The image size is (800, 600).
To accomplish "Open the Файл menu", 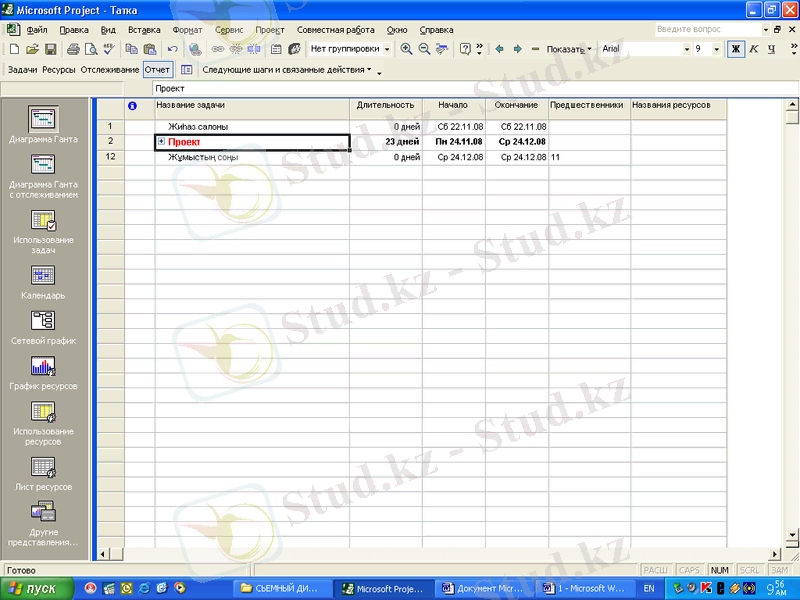I will [37, 30].
